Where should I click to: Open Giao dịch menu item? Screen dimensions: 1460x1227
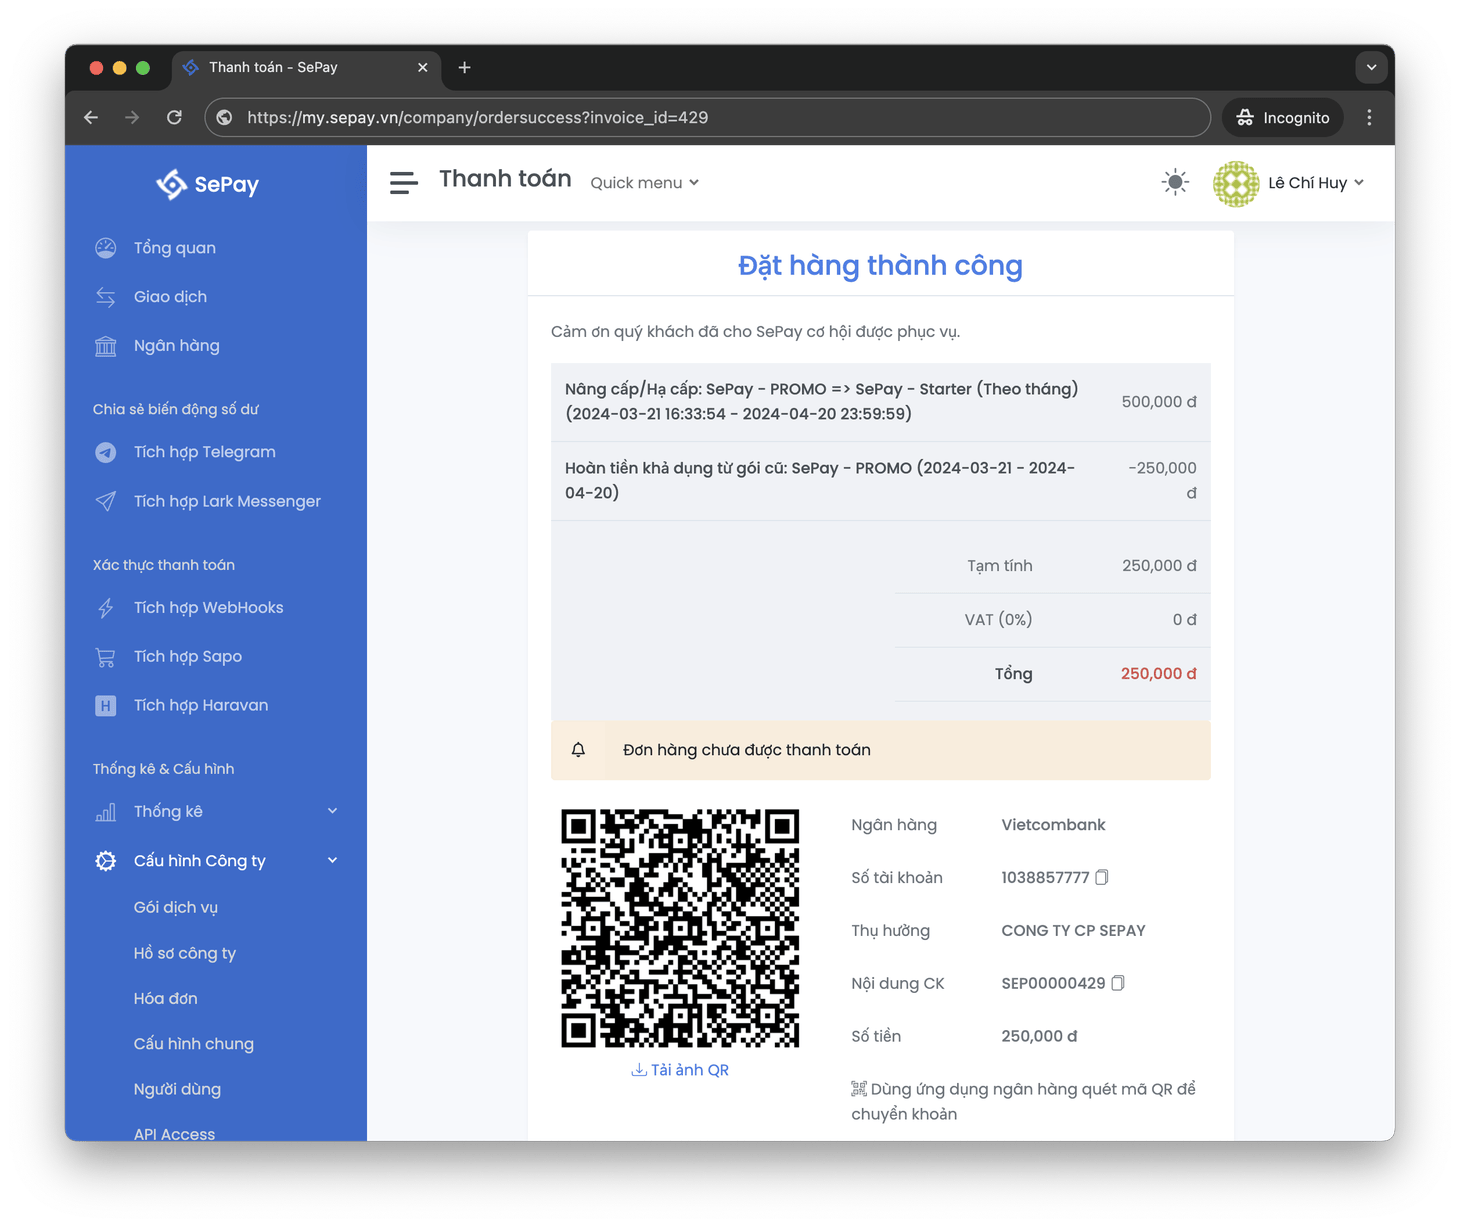(x=170, y=297)
